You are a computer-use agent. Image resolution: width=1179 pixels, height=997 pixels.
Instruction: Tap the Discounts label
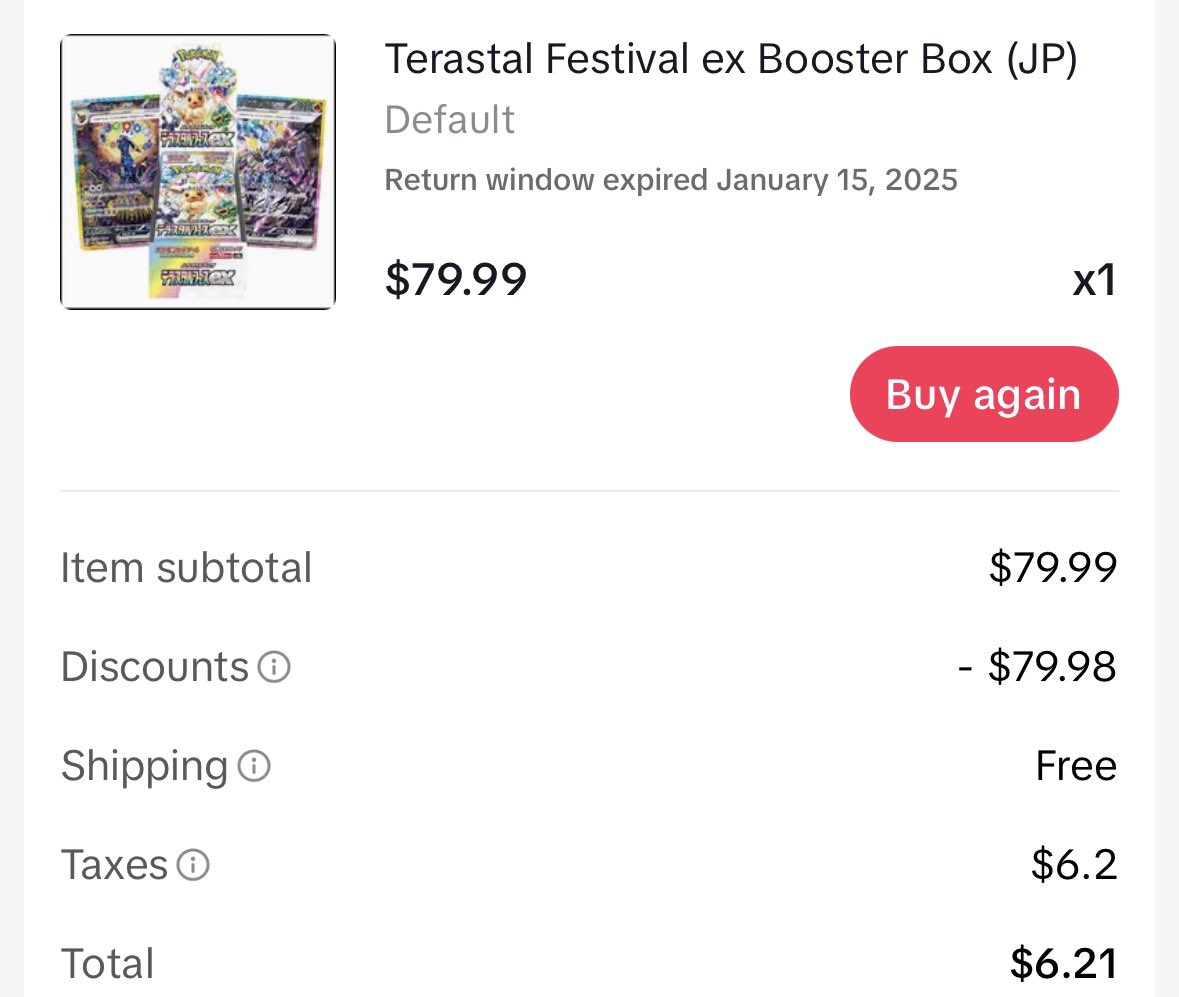[154, 667]
